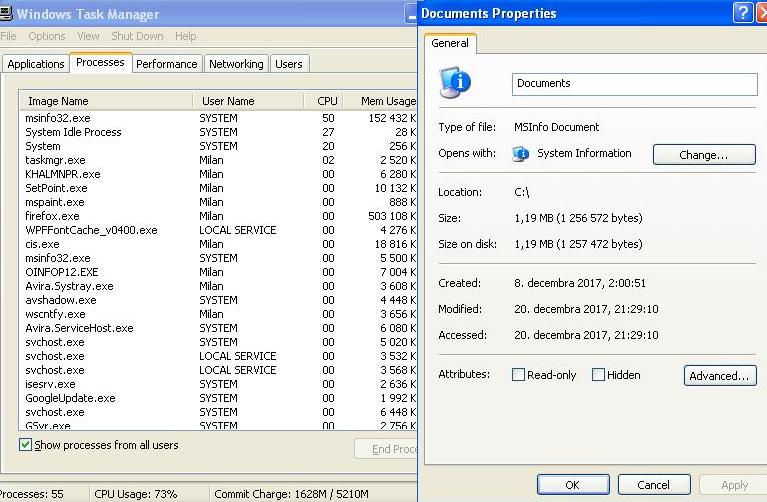The width and height of the screenshot is (767, 502).
Task: Select the firefox.exe process row
Action: click(52, 216)
